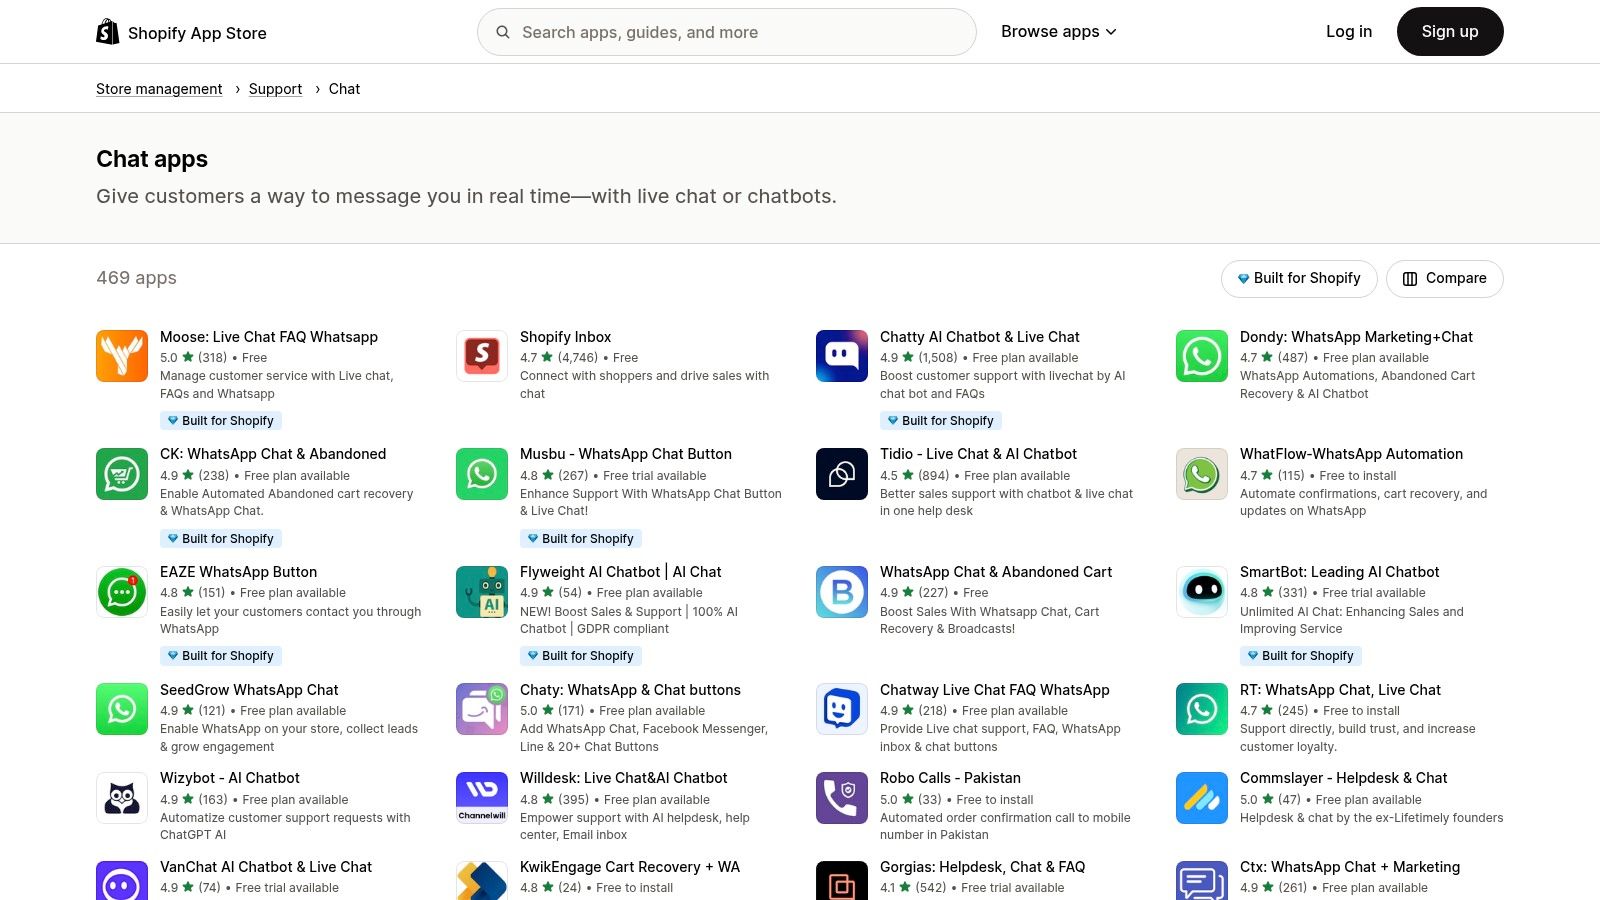Click the Dondy WhatsApp green icon

[x=1201, y=355]
